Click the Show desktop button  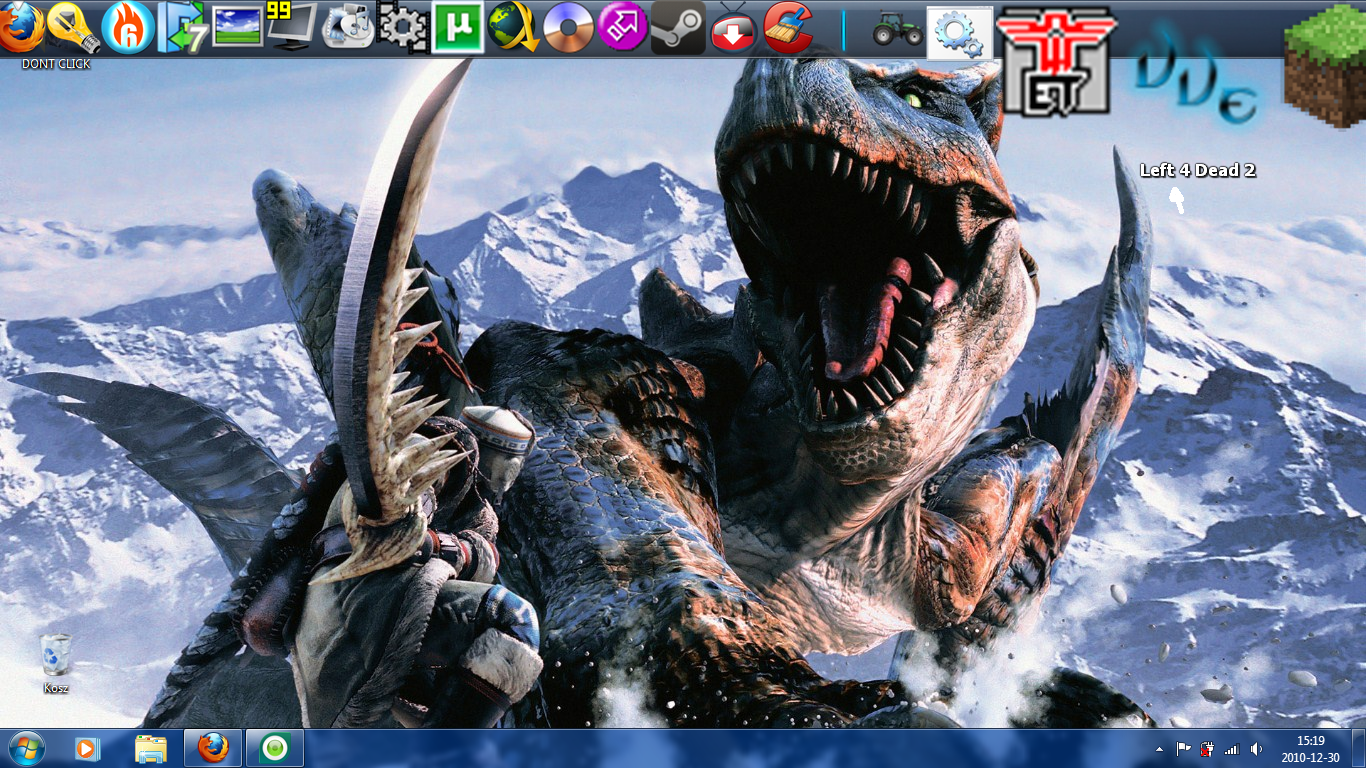1358,749
